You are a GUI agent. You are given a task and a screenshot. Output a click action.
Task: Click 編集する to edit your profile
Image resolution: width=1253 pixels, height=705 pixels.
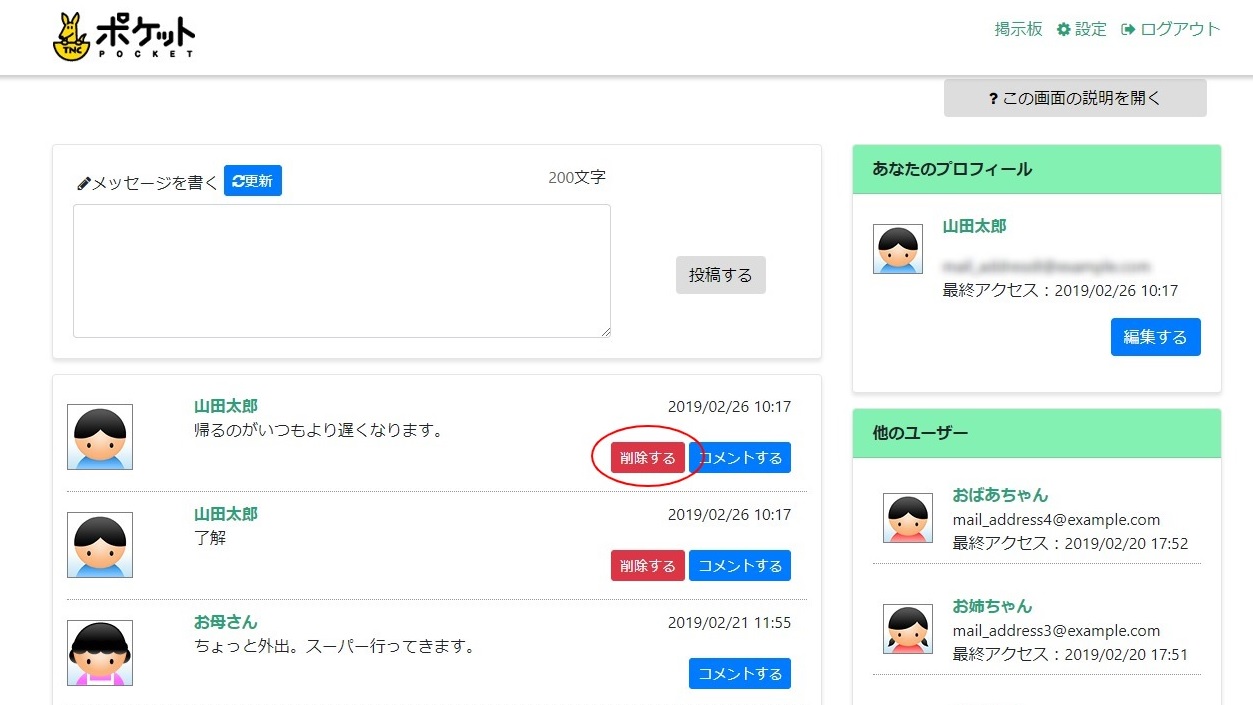(x=1155, y=337)
